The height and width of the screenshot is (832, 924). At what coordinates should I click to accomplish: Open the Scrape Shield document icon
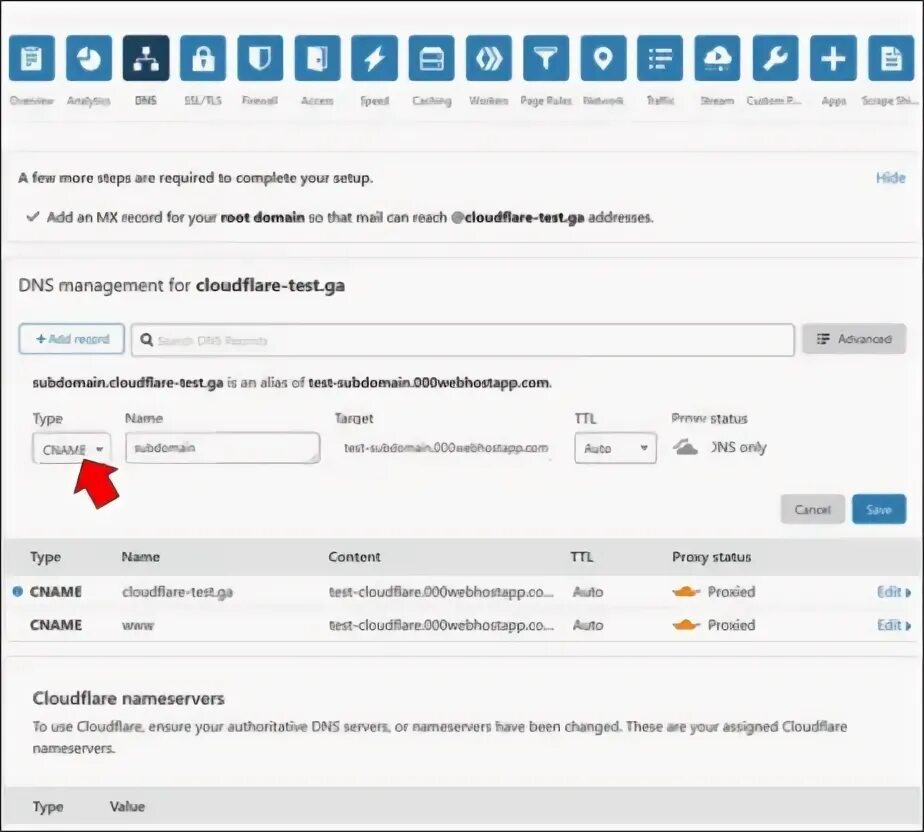tap(891, 58)
